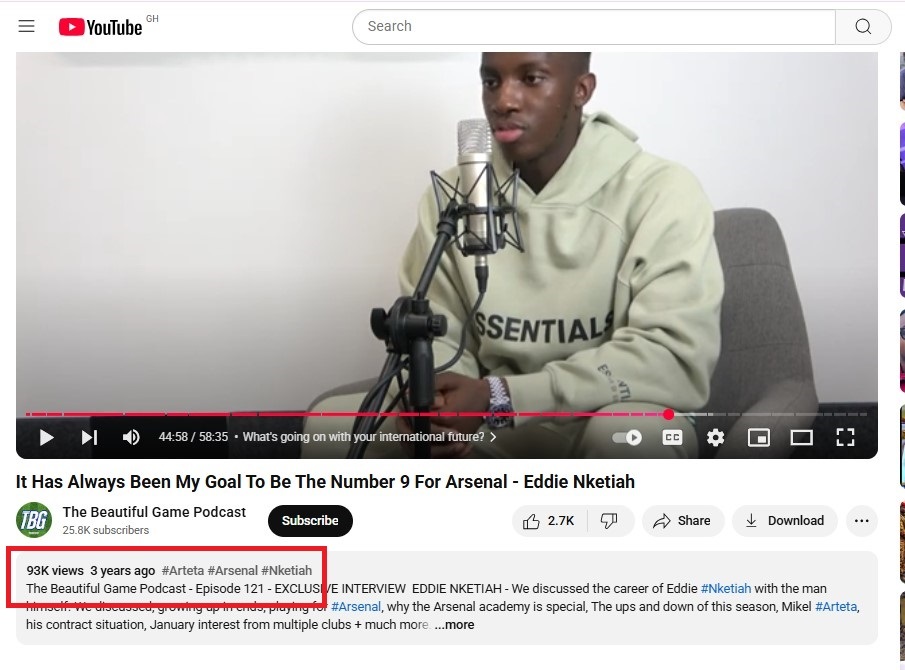Click the magnifier search button
905x670 pixels.
[x=863, y=27]
